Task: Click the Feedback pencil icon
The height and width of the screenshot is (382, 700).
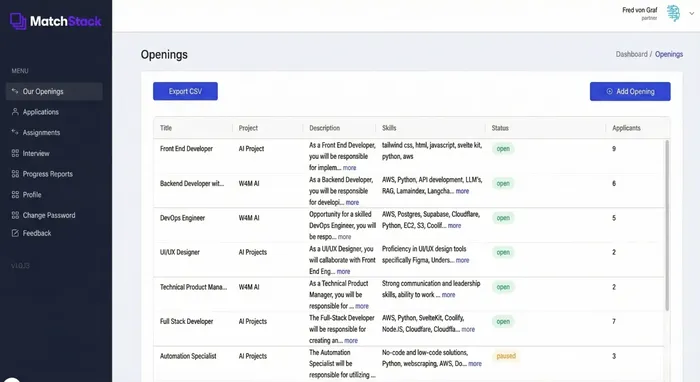Action: click(15, 233)
